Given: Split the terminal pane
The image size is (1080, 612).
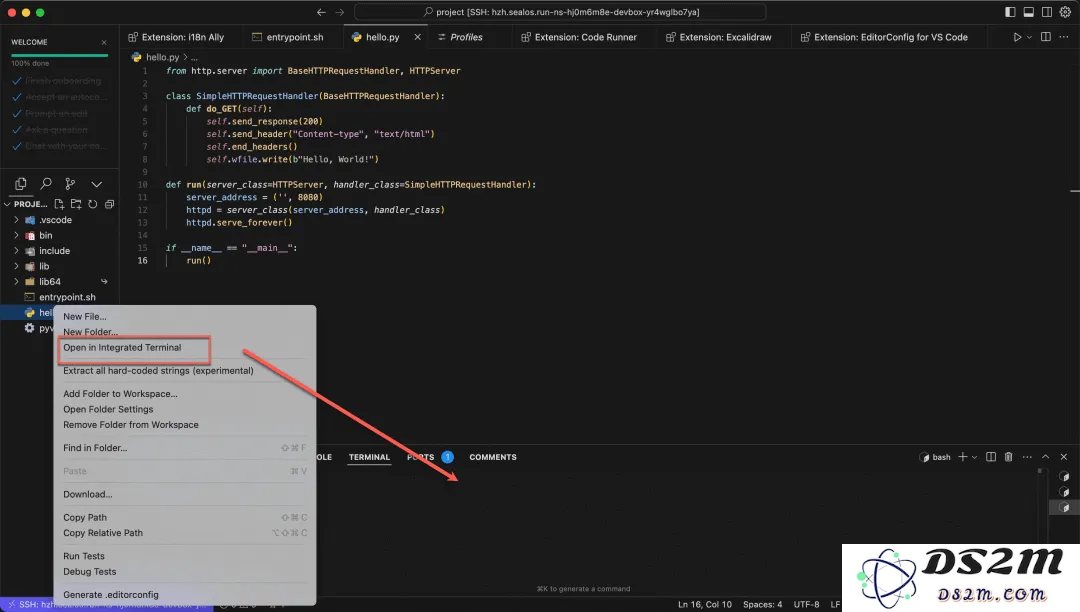Looking at the screenshot, I should [x=990, y=457].
